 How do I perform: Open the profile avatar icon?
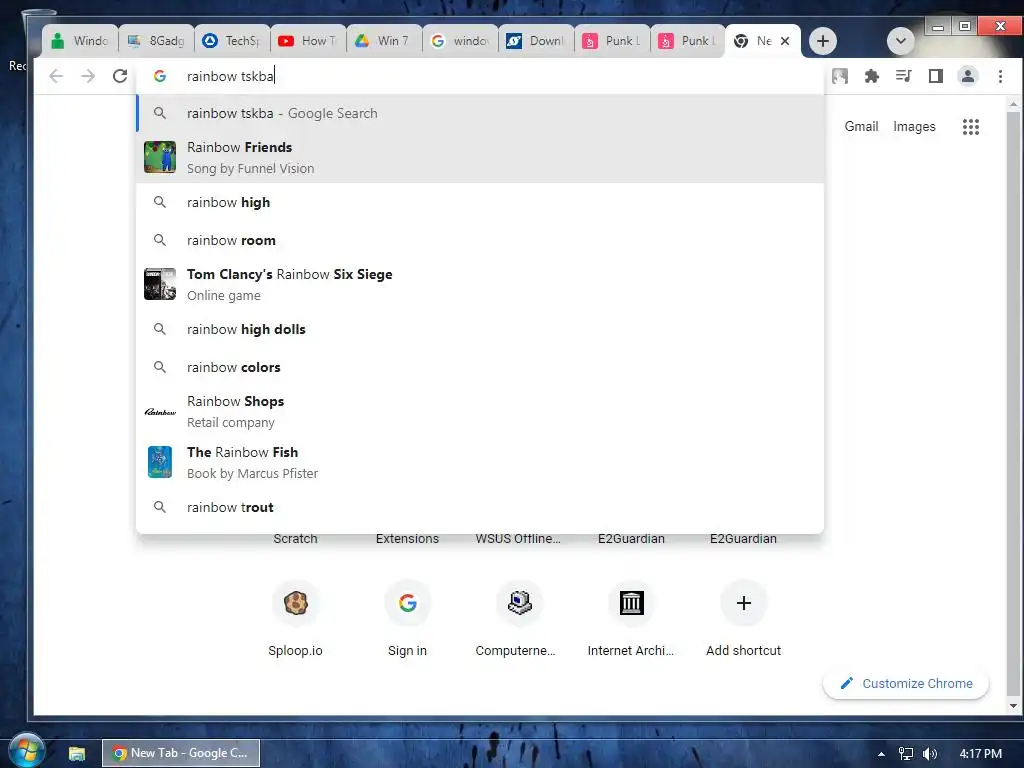pos(968,76)
